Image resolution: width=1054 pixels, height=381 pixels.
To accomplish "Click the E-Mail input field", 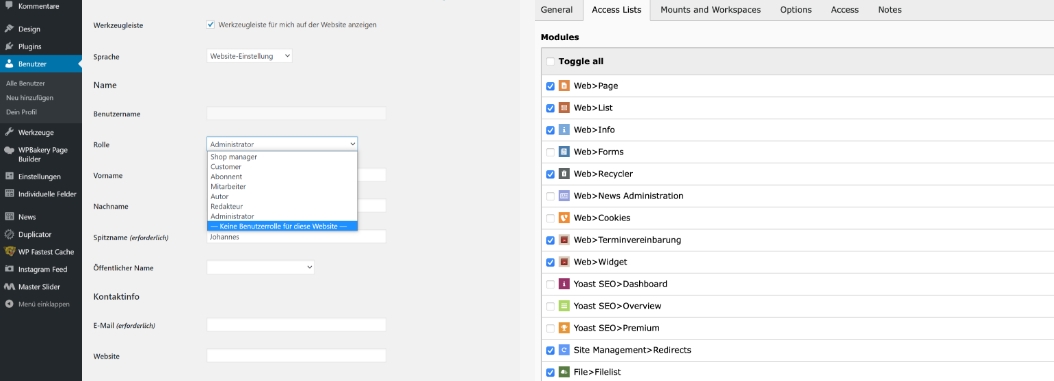I will click(296, 325).
